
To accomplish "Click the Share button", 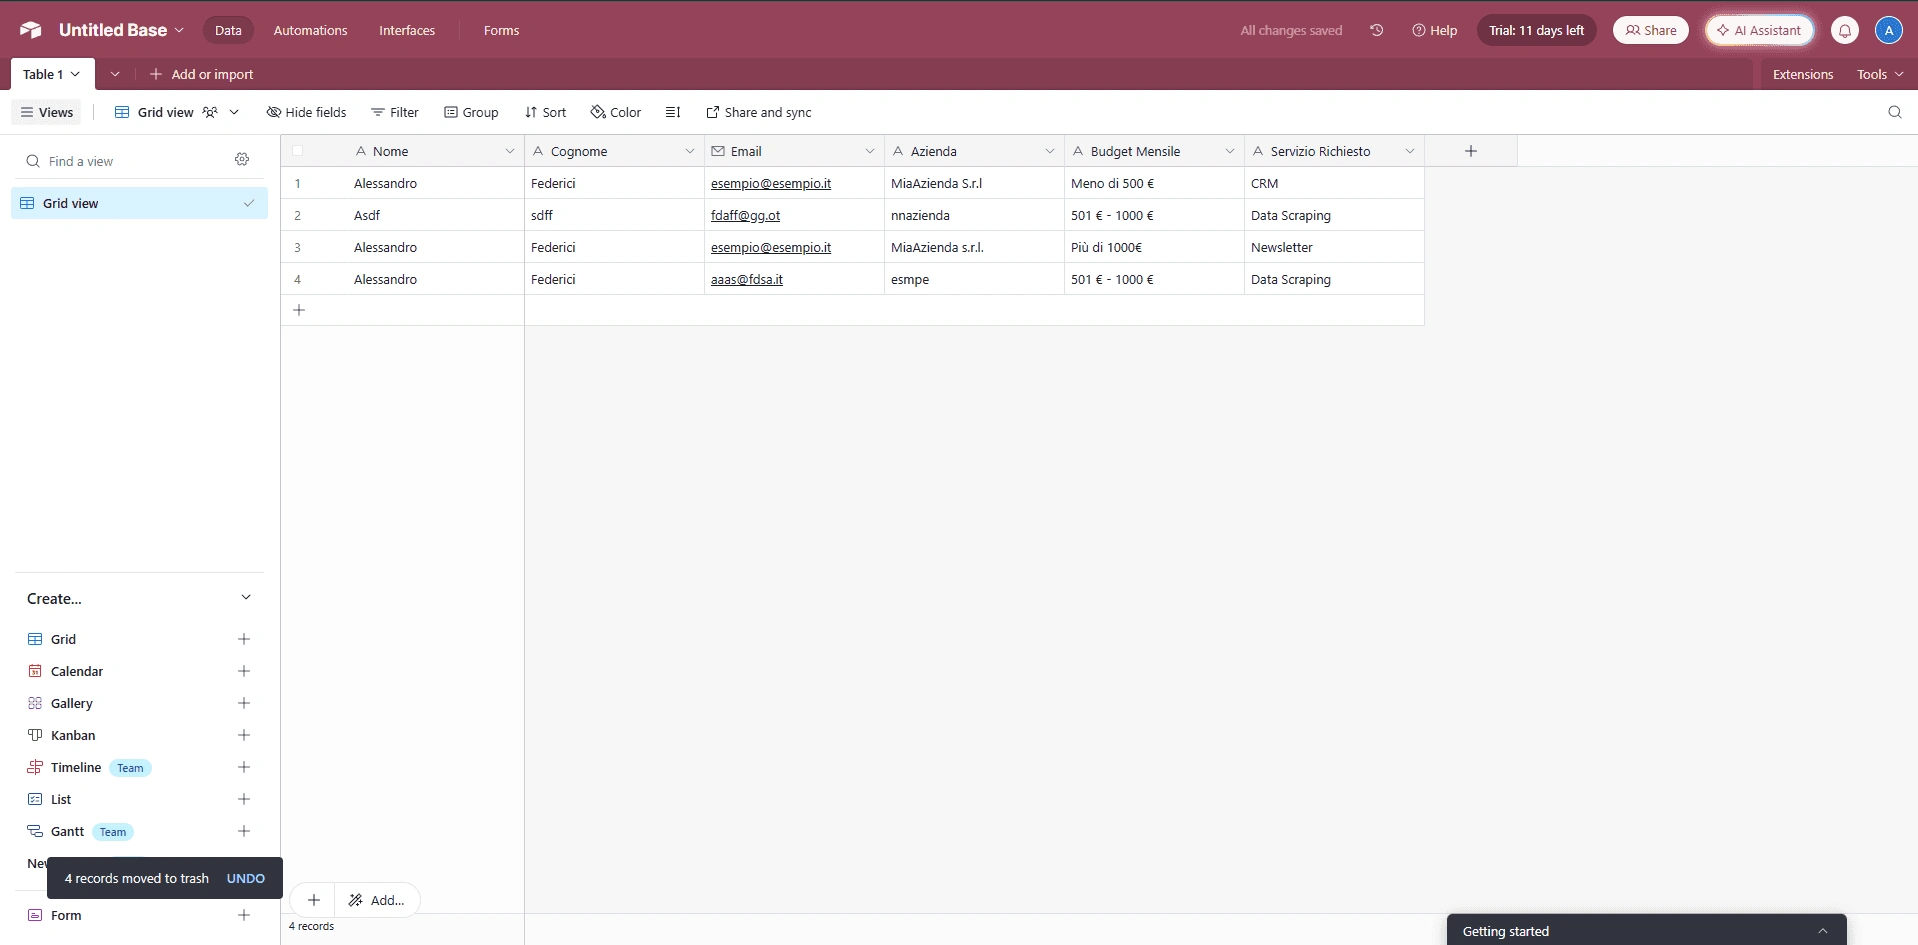I will [1651, 30].
